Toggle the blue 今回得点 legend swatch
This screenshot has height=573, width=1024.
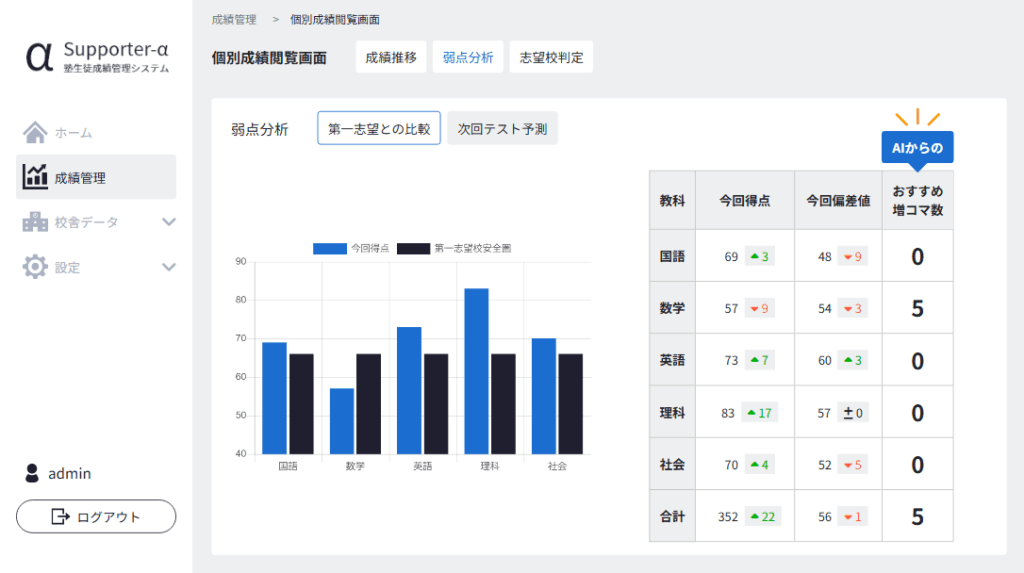(x=330, y=248)
